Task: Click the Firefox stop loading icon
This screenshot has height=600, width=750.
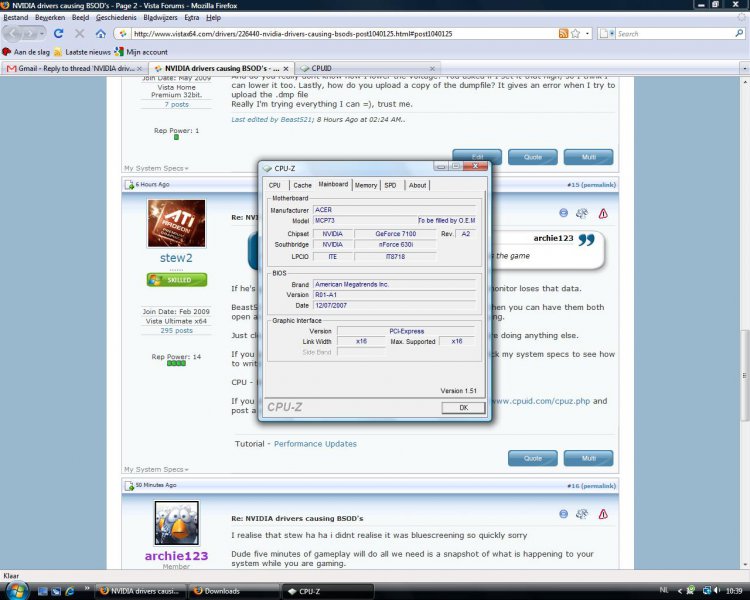Action: pyautogui.click(x=79, y=33)
